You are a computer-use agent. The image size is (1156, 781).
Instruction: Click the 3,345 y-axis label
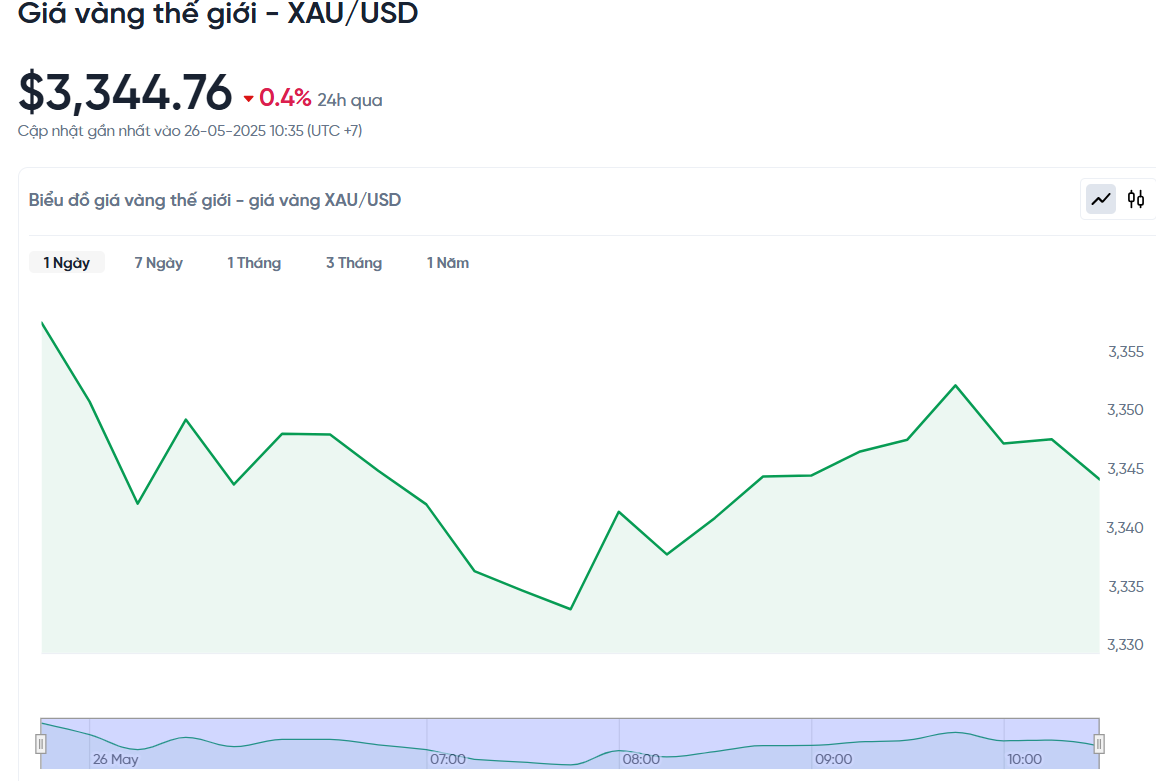1126,469
